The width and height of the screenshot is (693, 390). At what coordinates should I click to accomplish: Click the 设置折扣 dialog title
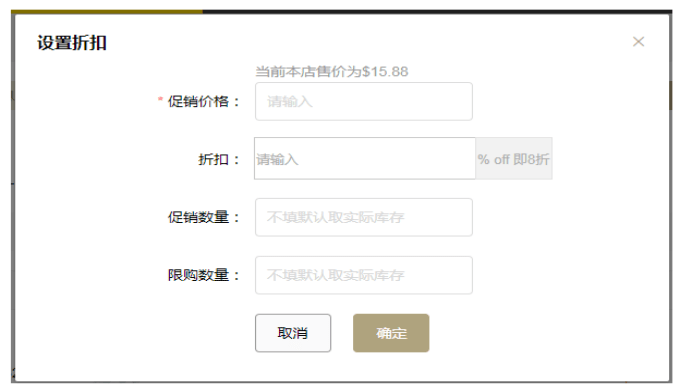tap(72, 43)
